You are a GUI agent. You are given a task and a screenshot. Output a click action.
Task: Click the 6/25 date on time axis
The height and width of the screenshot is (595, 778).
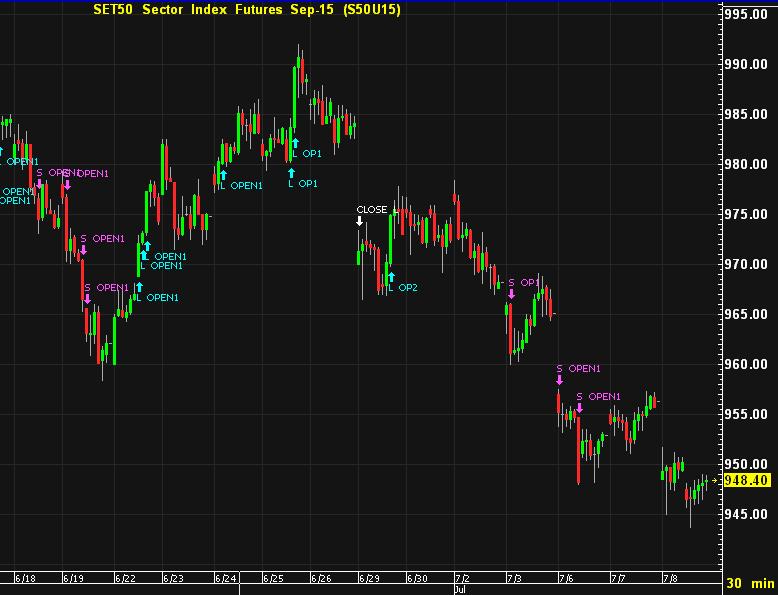272,578
